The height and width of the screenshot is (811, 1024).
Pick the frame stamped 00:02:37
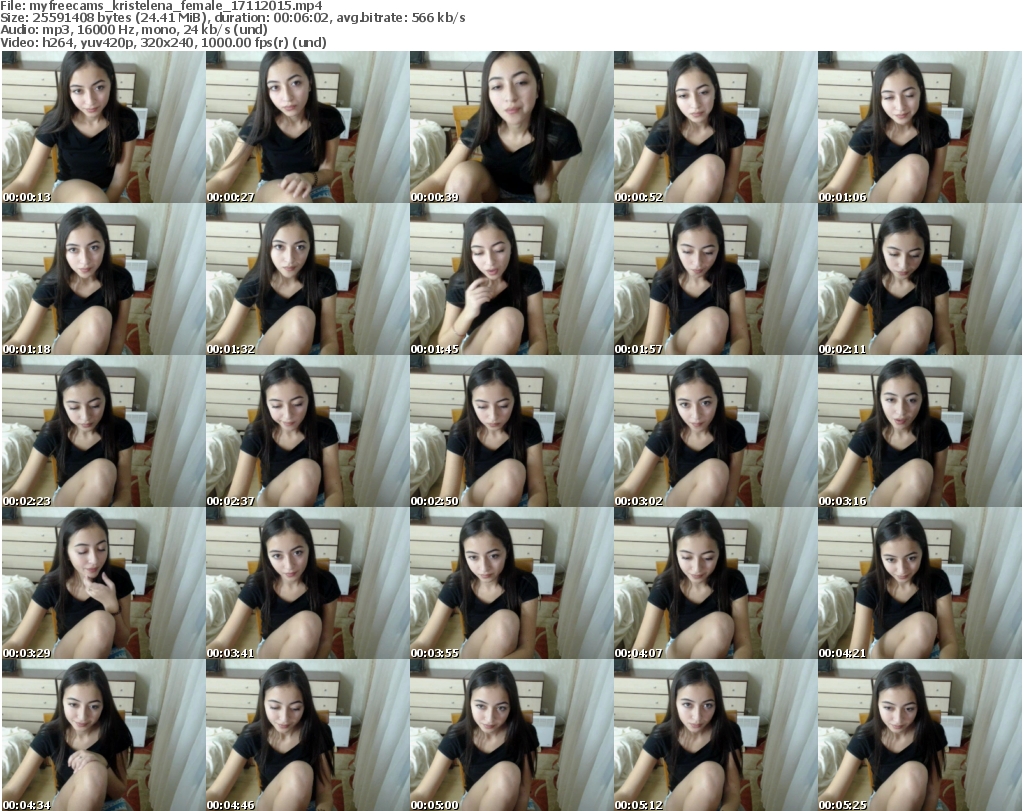(308, 431)
